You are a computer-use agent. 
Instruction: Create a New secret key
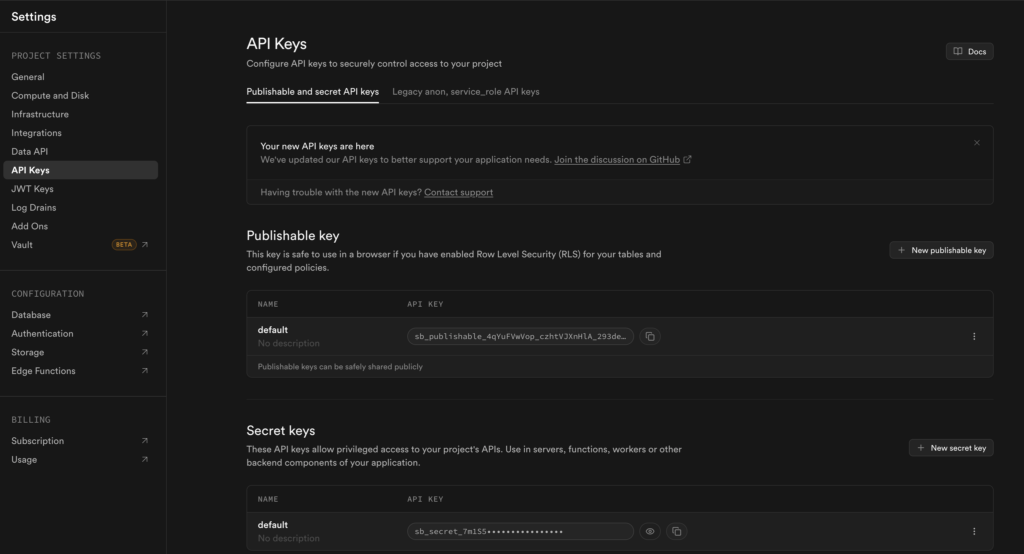coord(950,448)
